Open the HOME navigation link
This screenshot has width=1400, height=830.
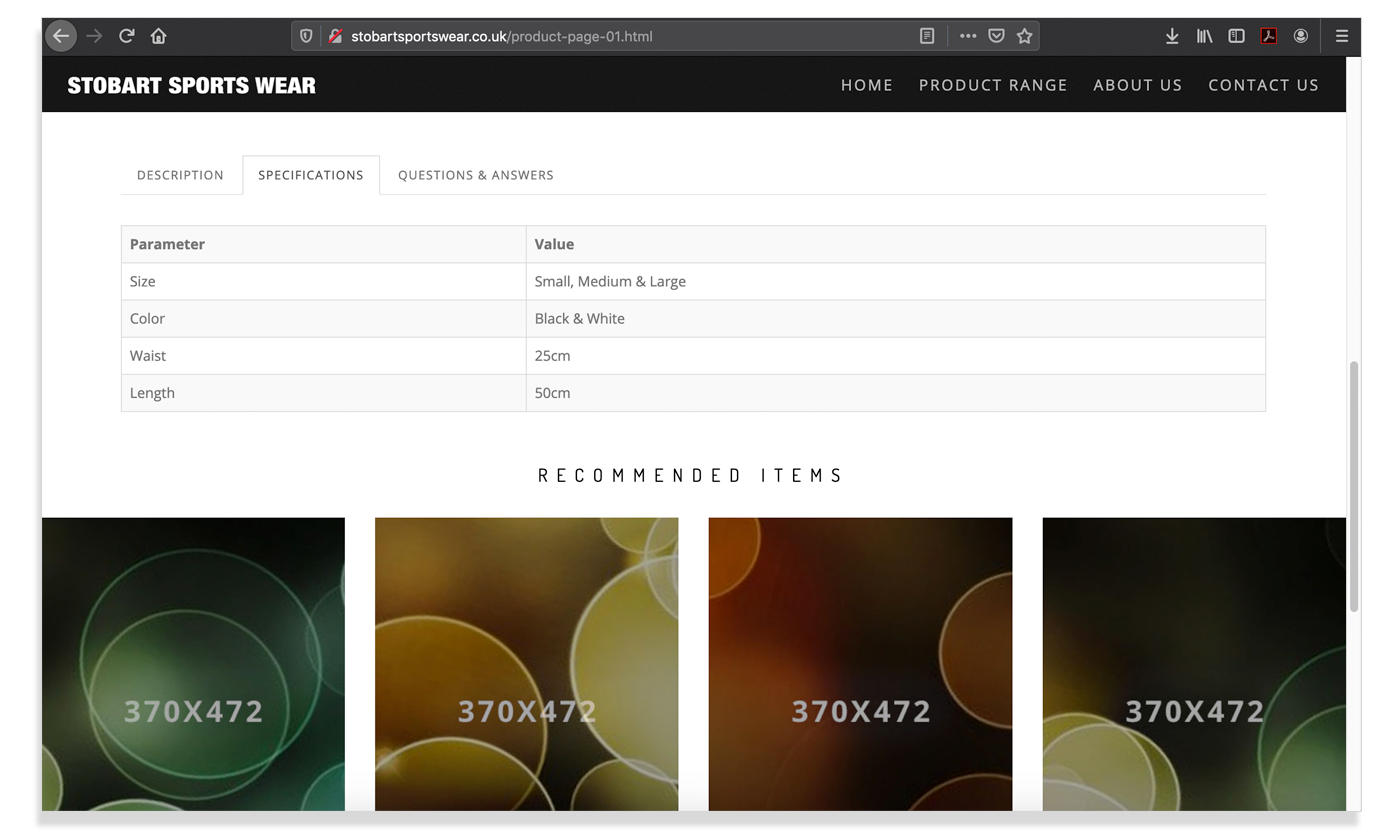click(867, 85)
